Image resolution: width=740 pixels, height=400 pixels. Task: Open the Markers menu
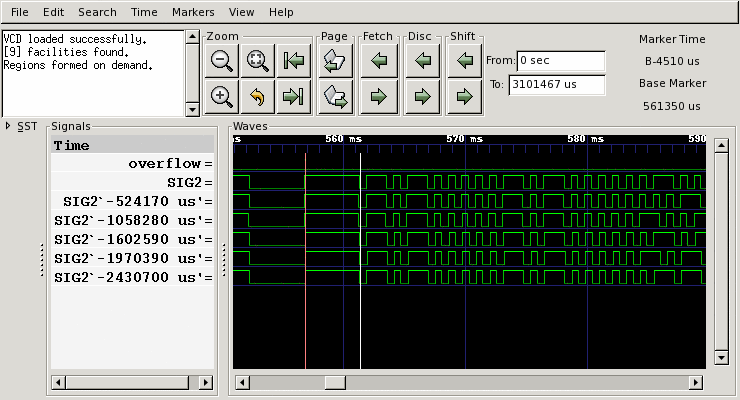click(193, 12)
